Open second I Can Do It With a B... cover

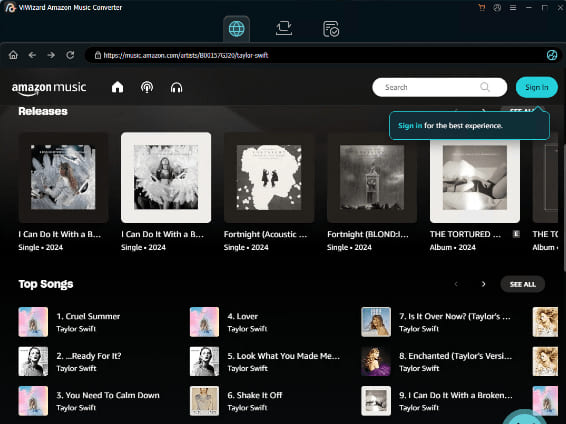[166, 177]
